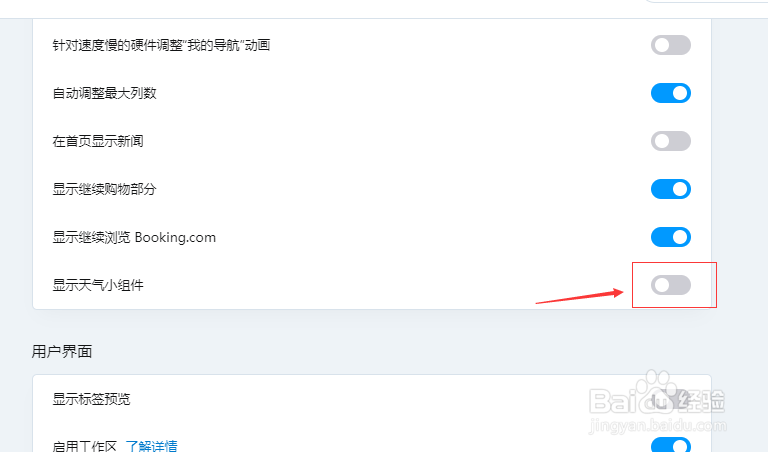Disable the 显示继续购物部分 switch
The image size is (768, 452).
671,189
